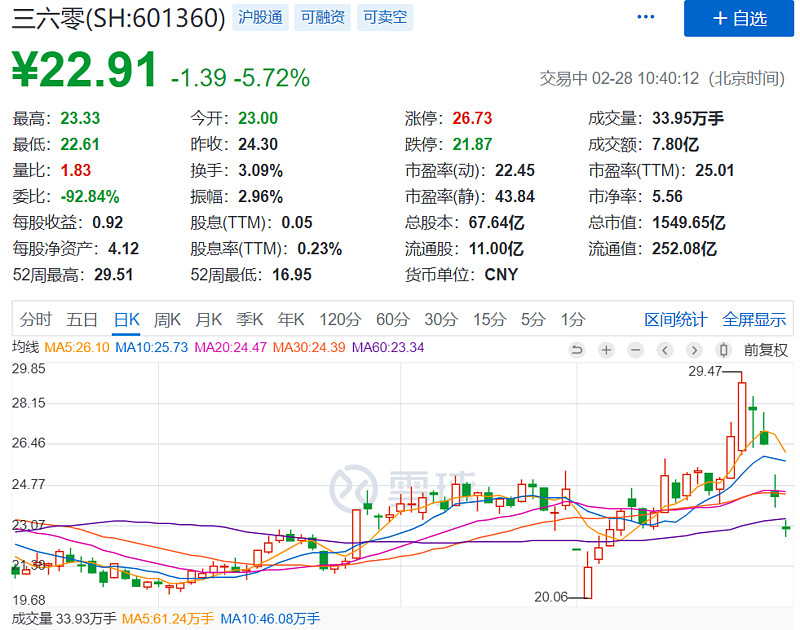This screenshot has height=630, width=800.
Task: Click the 20.06 low price marker on chart
Action: click(551, 596)
